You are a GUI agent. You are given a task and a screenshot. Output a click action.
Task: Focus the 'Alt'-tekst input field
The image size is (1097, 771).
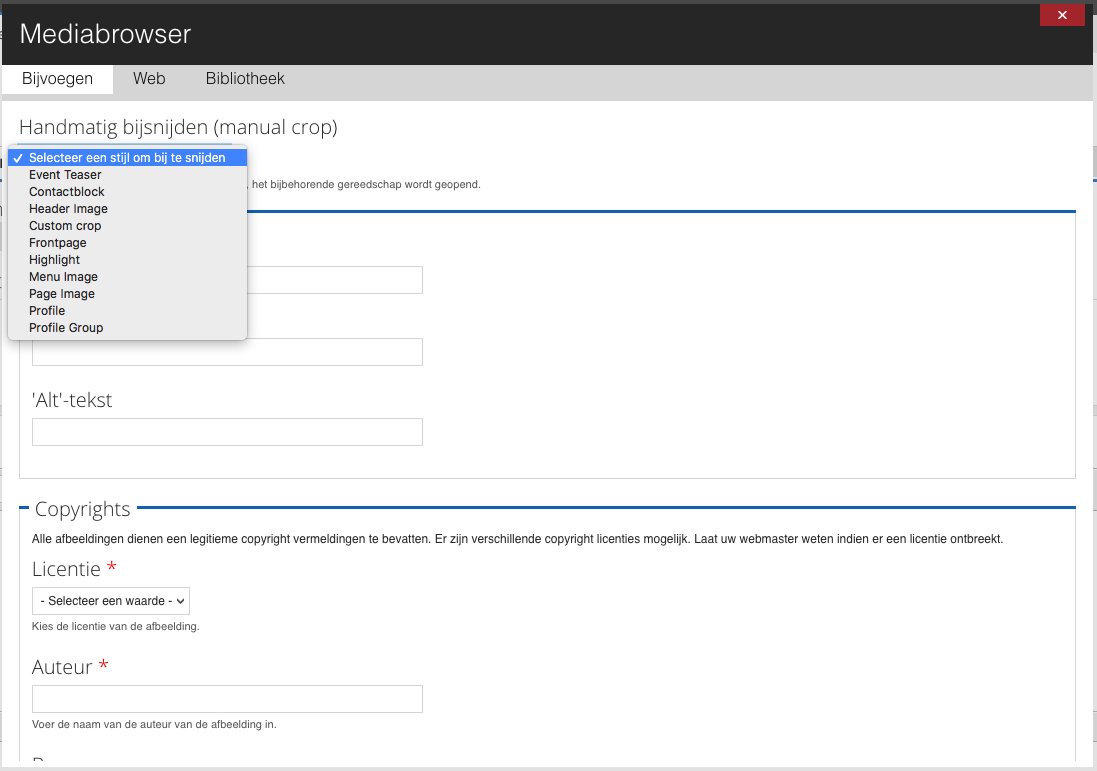coord(227,432)
